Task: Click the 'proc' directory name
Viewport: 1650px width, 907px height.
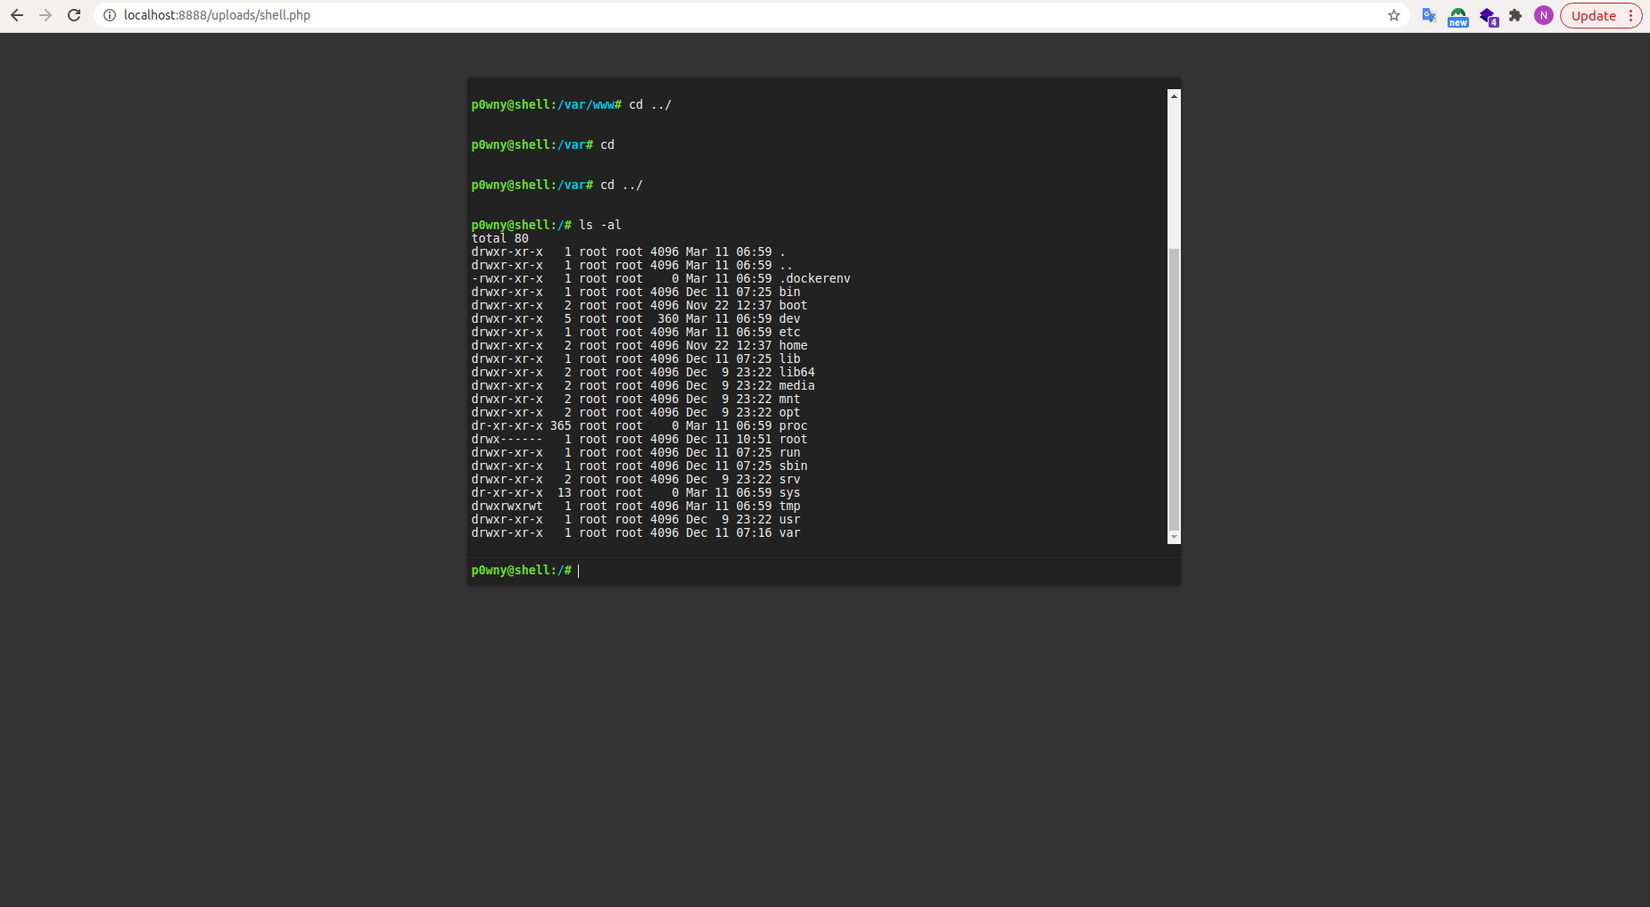Action: [x=793, y=426]
